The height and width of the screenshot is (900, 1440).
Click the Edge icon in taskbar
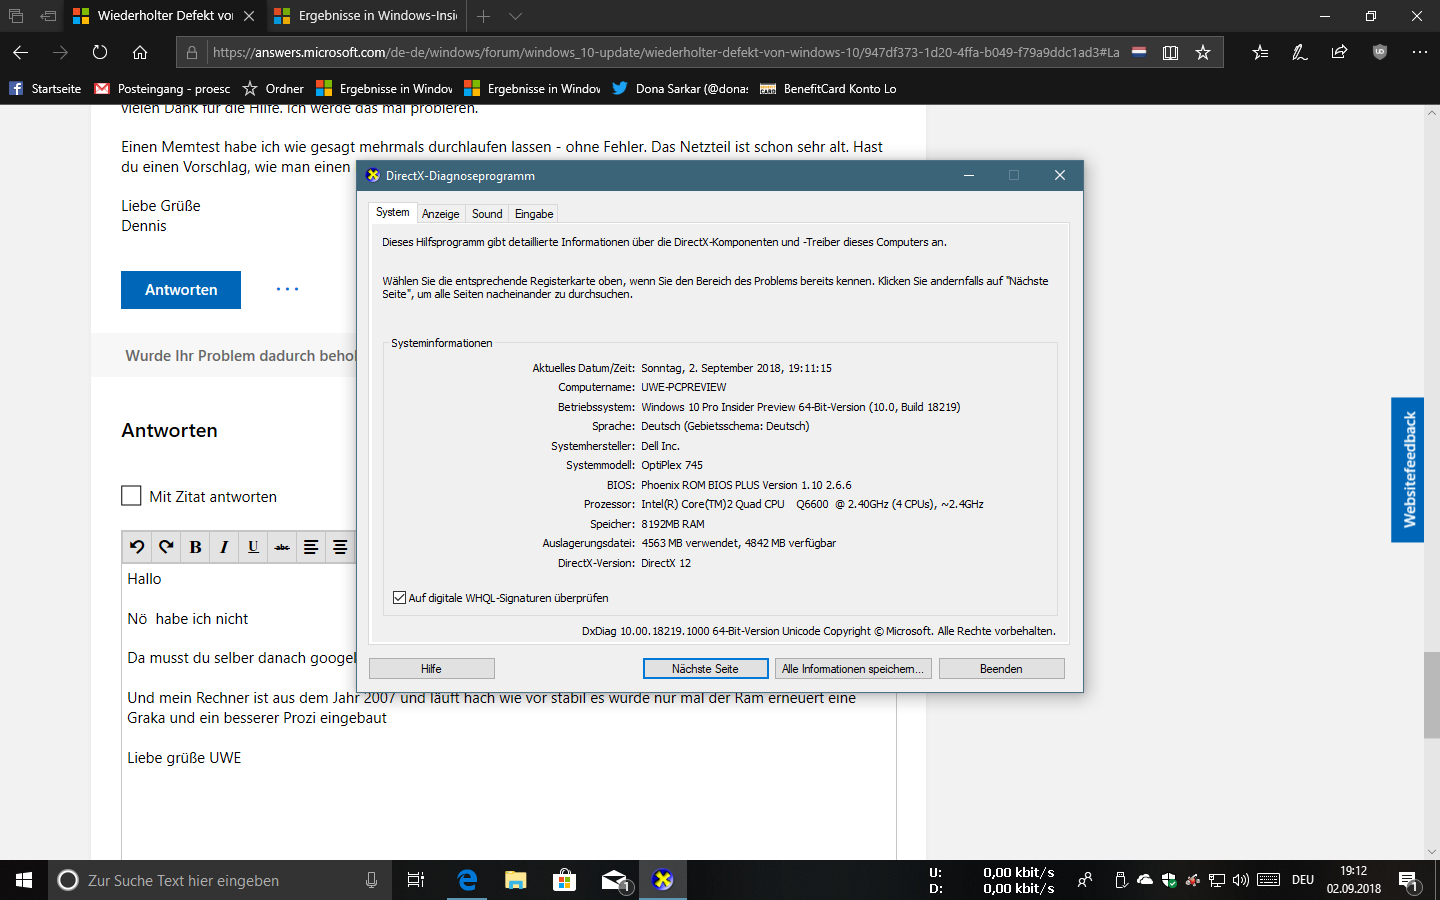click(x=467, y=880)
